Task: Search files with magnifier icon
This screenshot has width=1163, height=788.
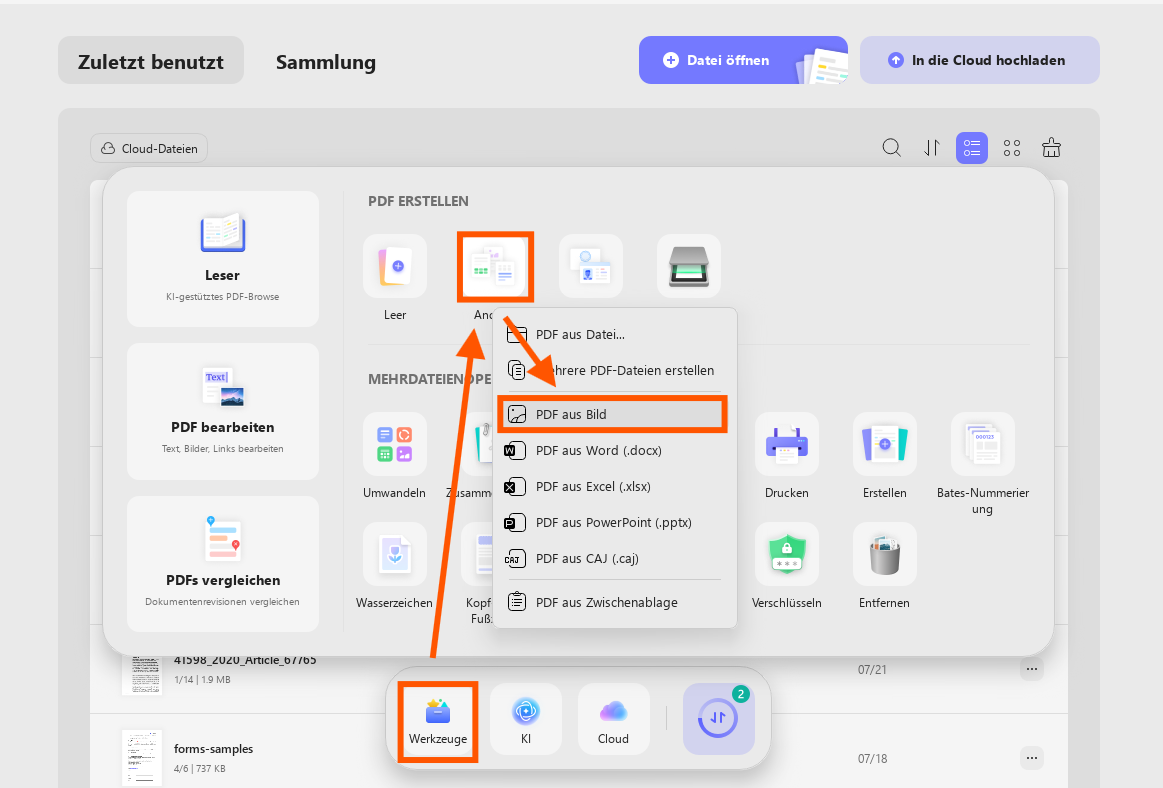Action: (892, 148)
